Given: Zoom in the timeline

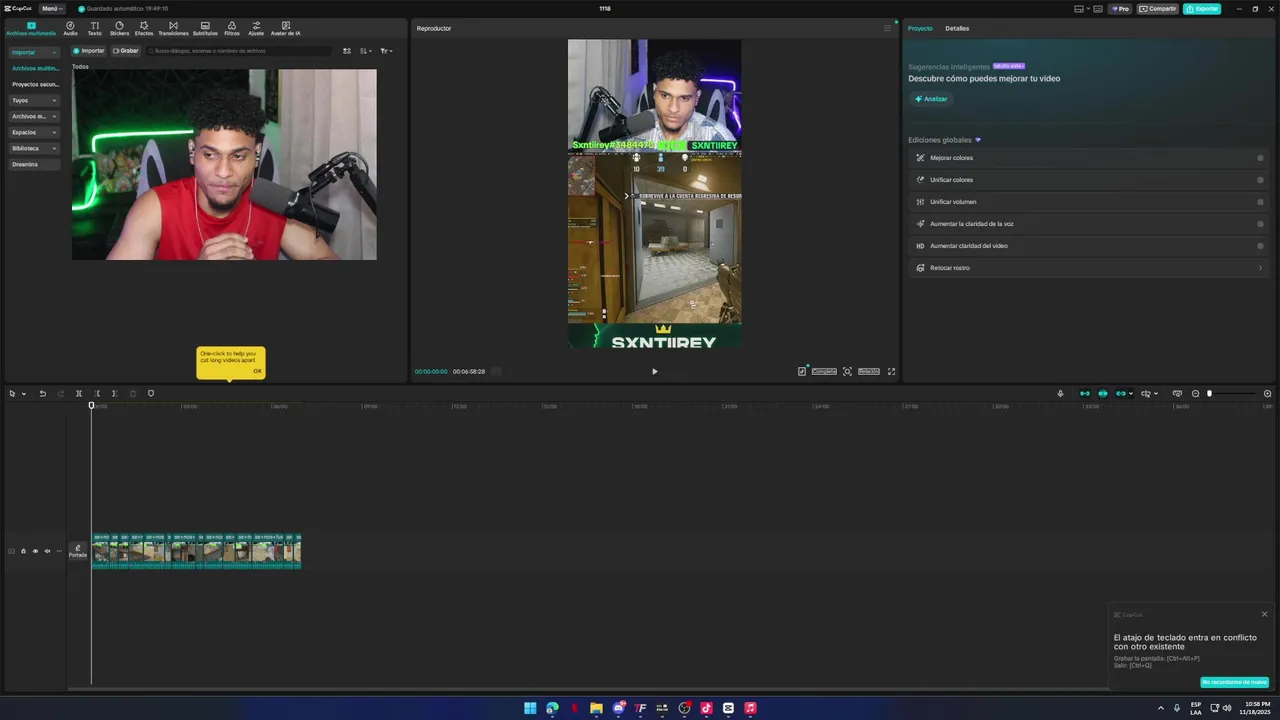Looking at the screenshot, I should pyautogui.click(x=1268, y=393).
